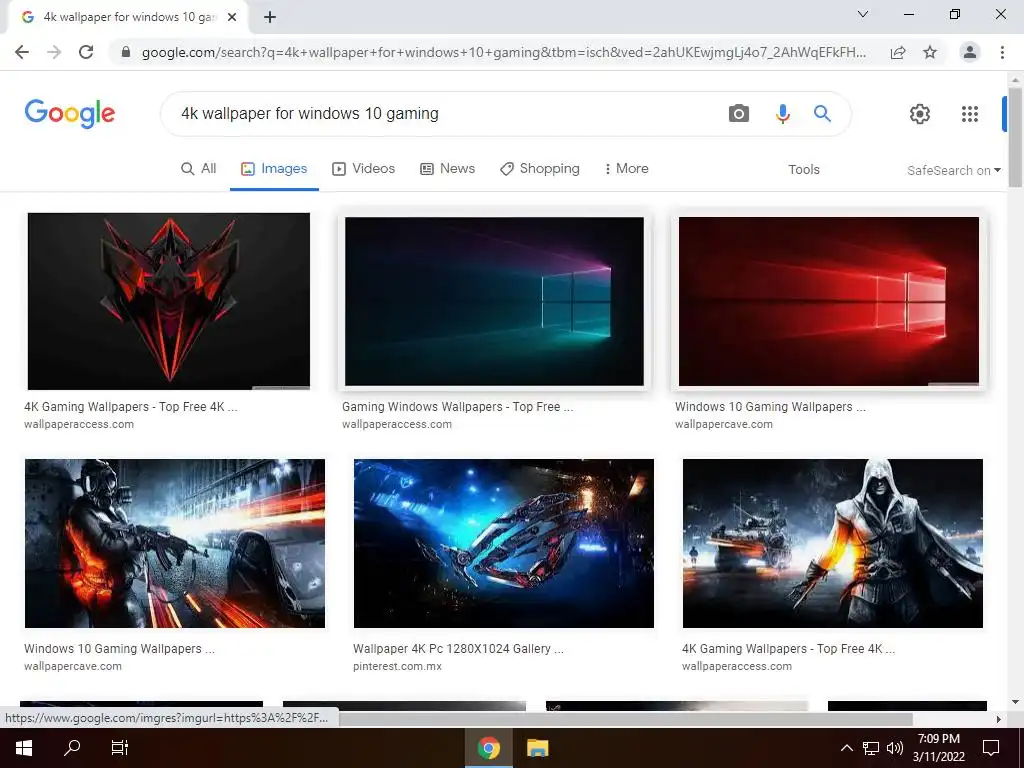Open 4K Gaming Wallpapers - Top Free 4K link under emblem
Screen dimensions: 1024x768
(131, 407)
